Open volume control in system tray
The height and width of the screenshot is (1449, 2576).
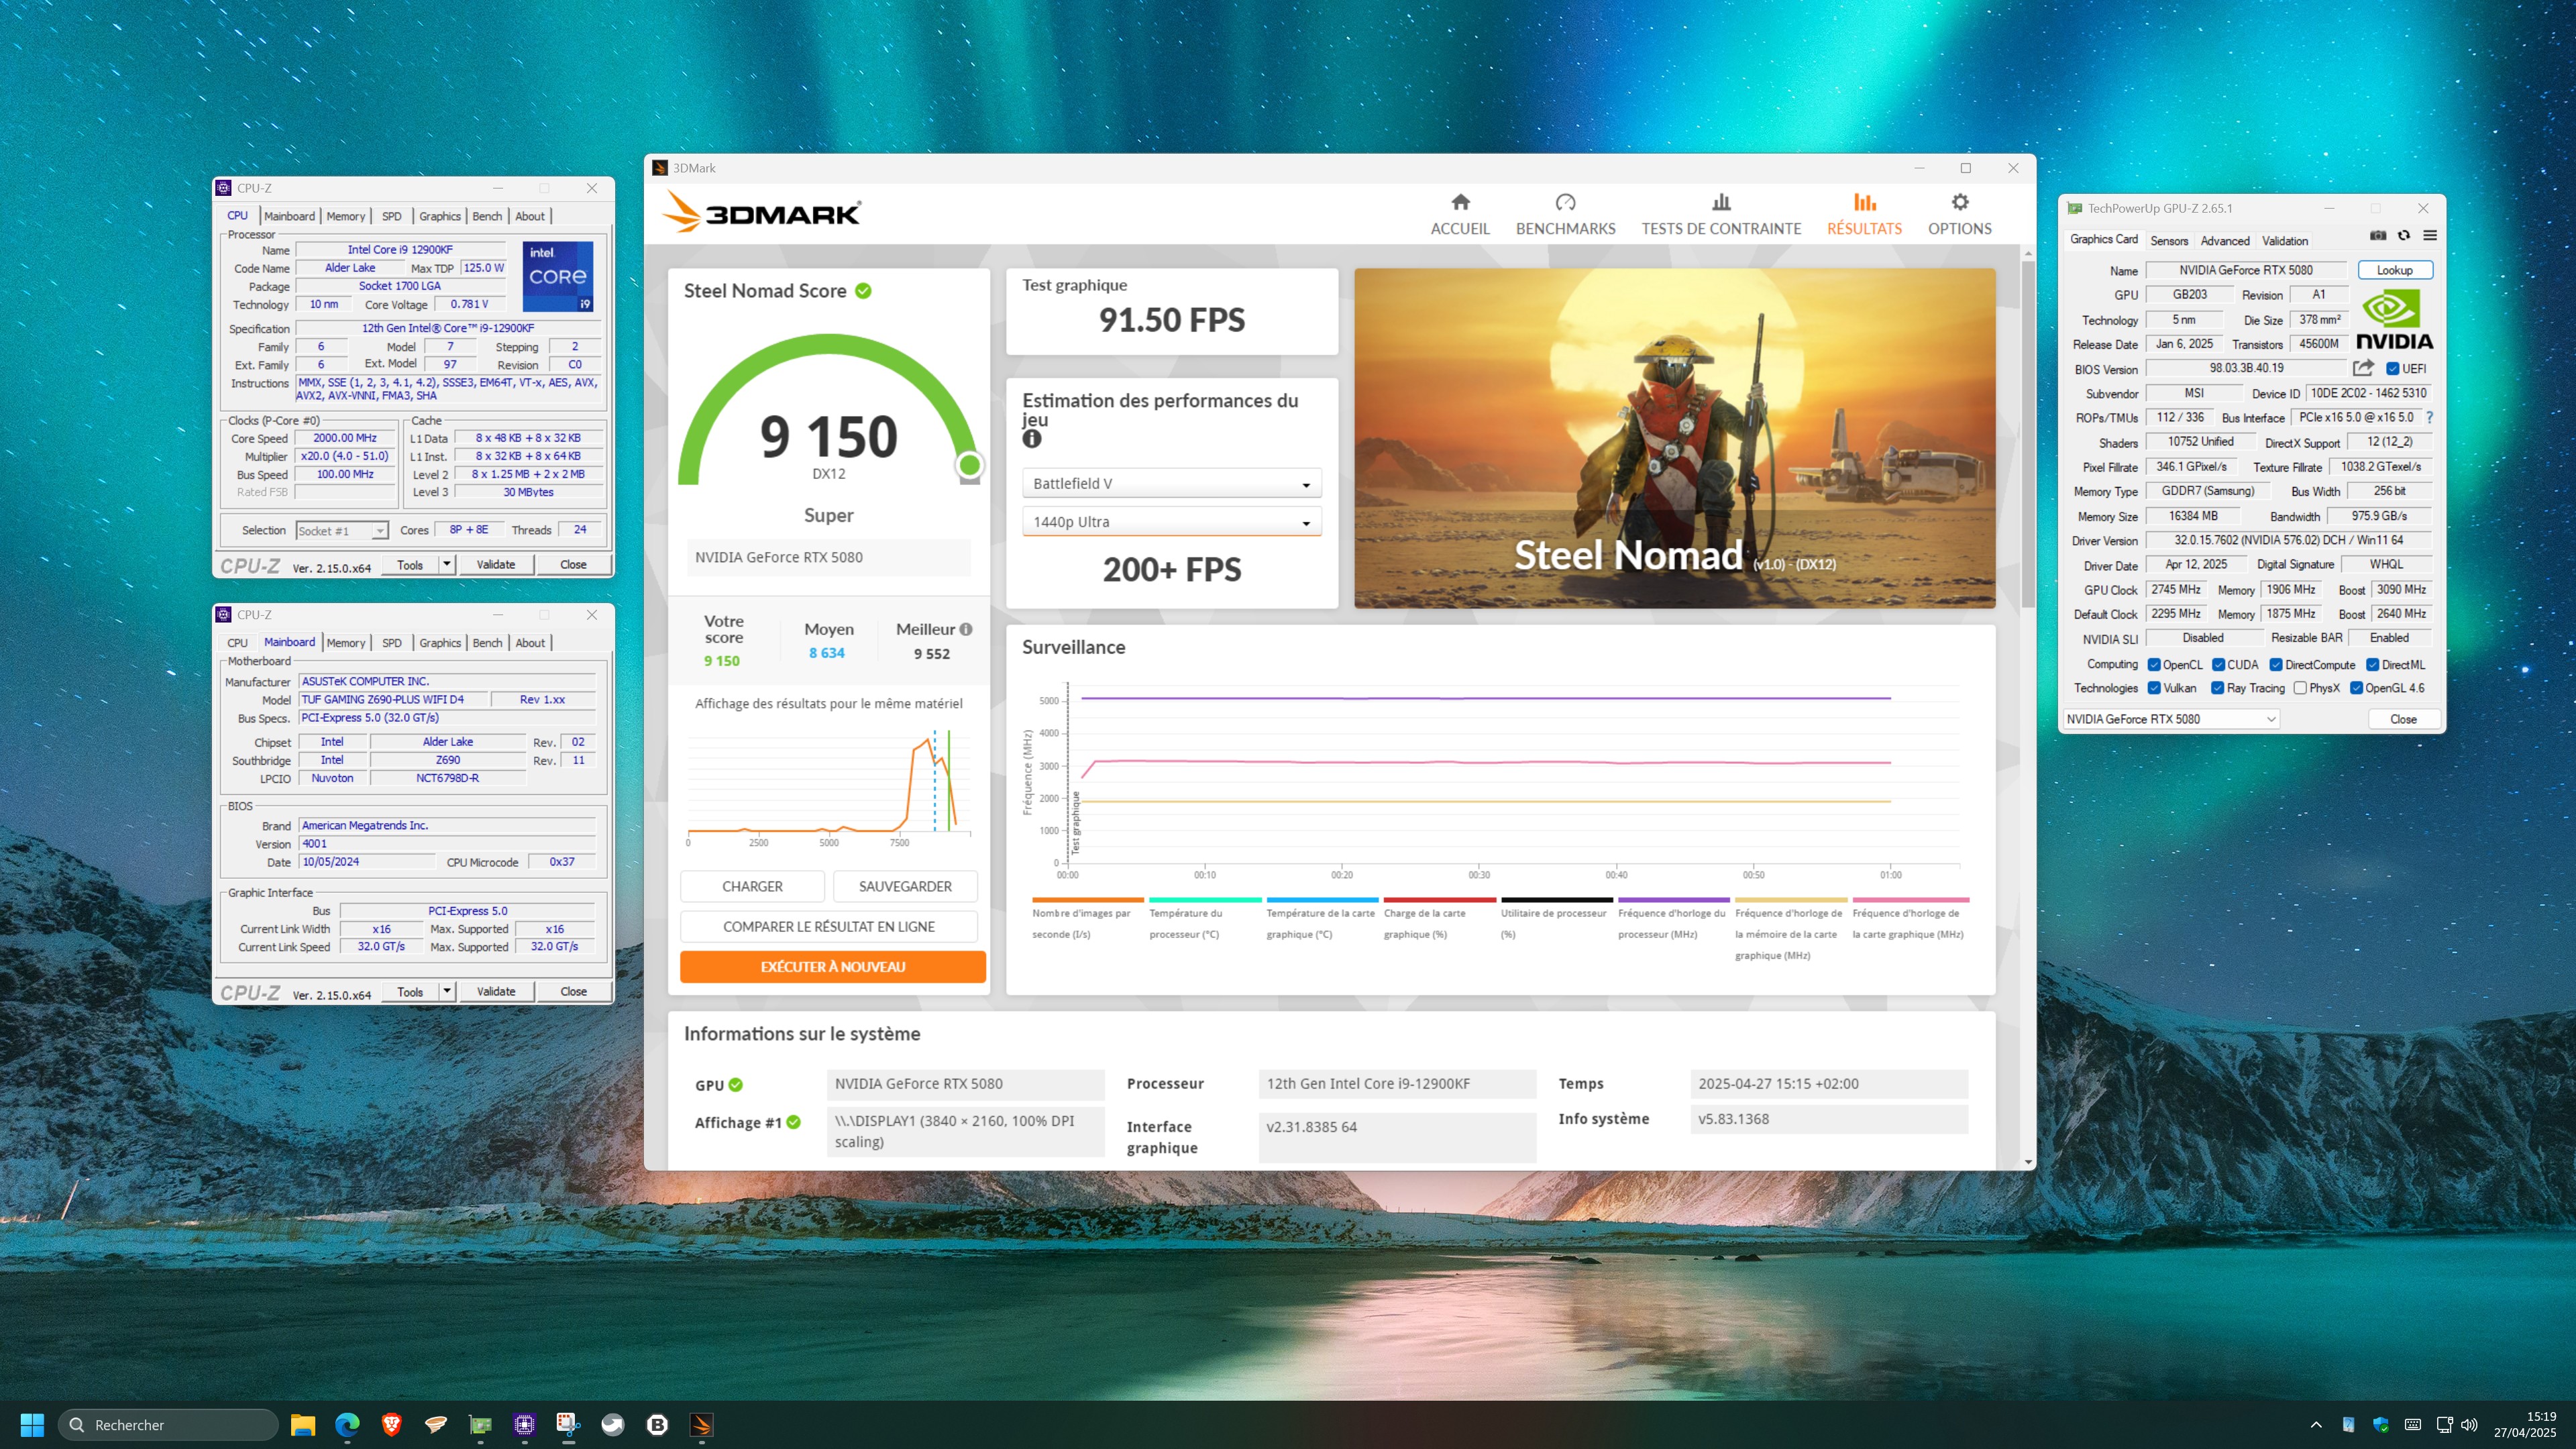tap(2469, 1424)
